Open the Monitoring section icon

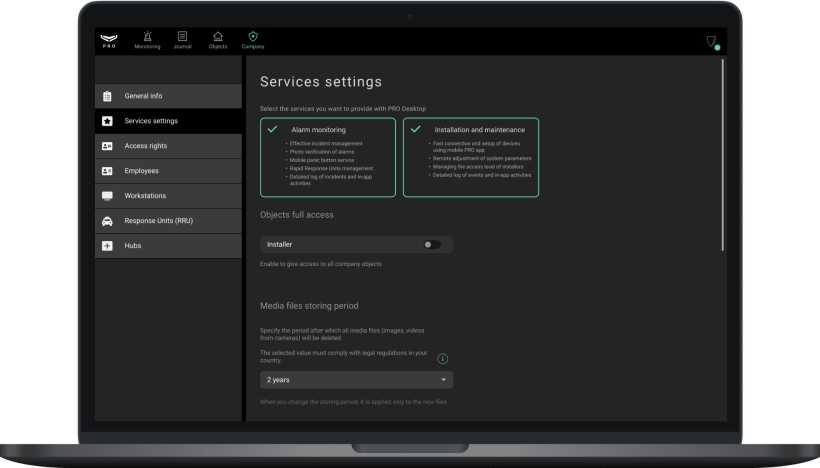pos(147,37)
